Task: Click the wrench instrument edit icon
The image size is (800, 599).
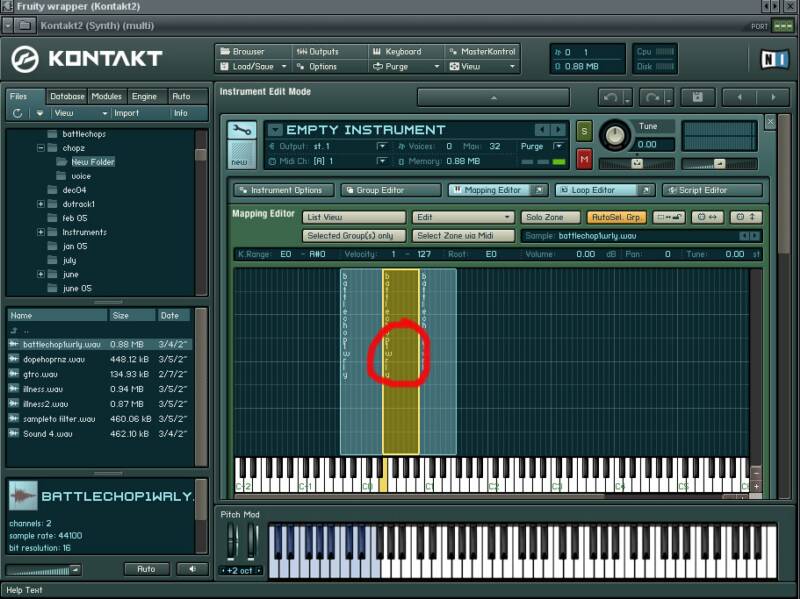Action: click(x=241, y=130)
